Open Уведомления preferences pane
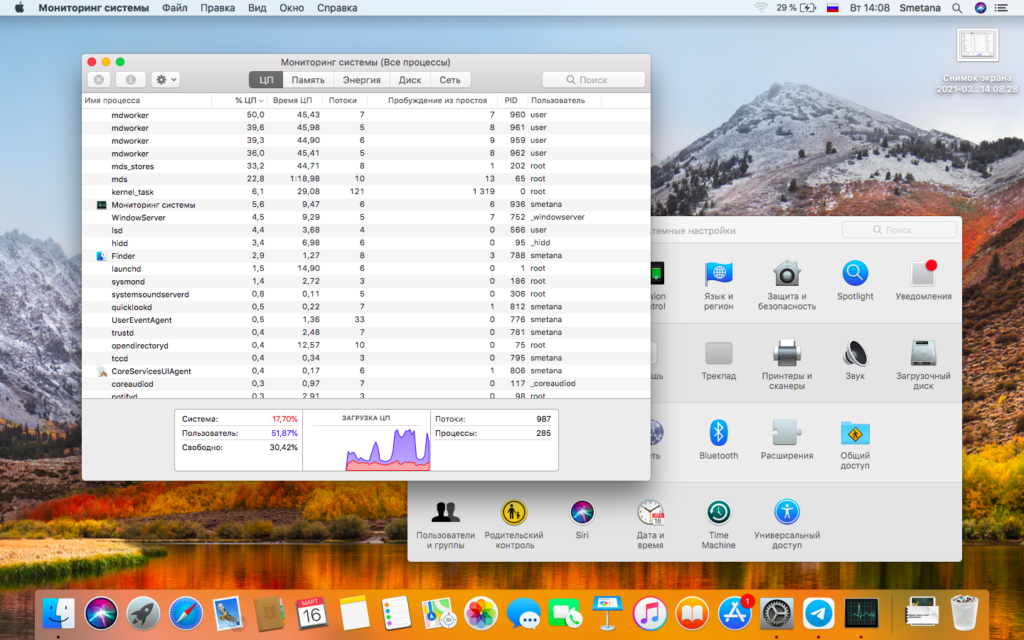 coord(923,281)
